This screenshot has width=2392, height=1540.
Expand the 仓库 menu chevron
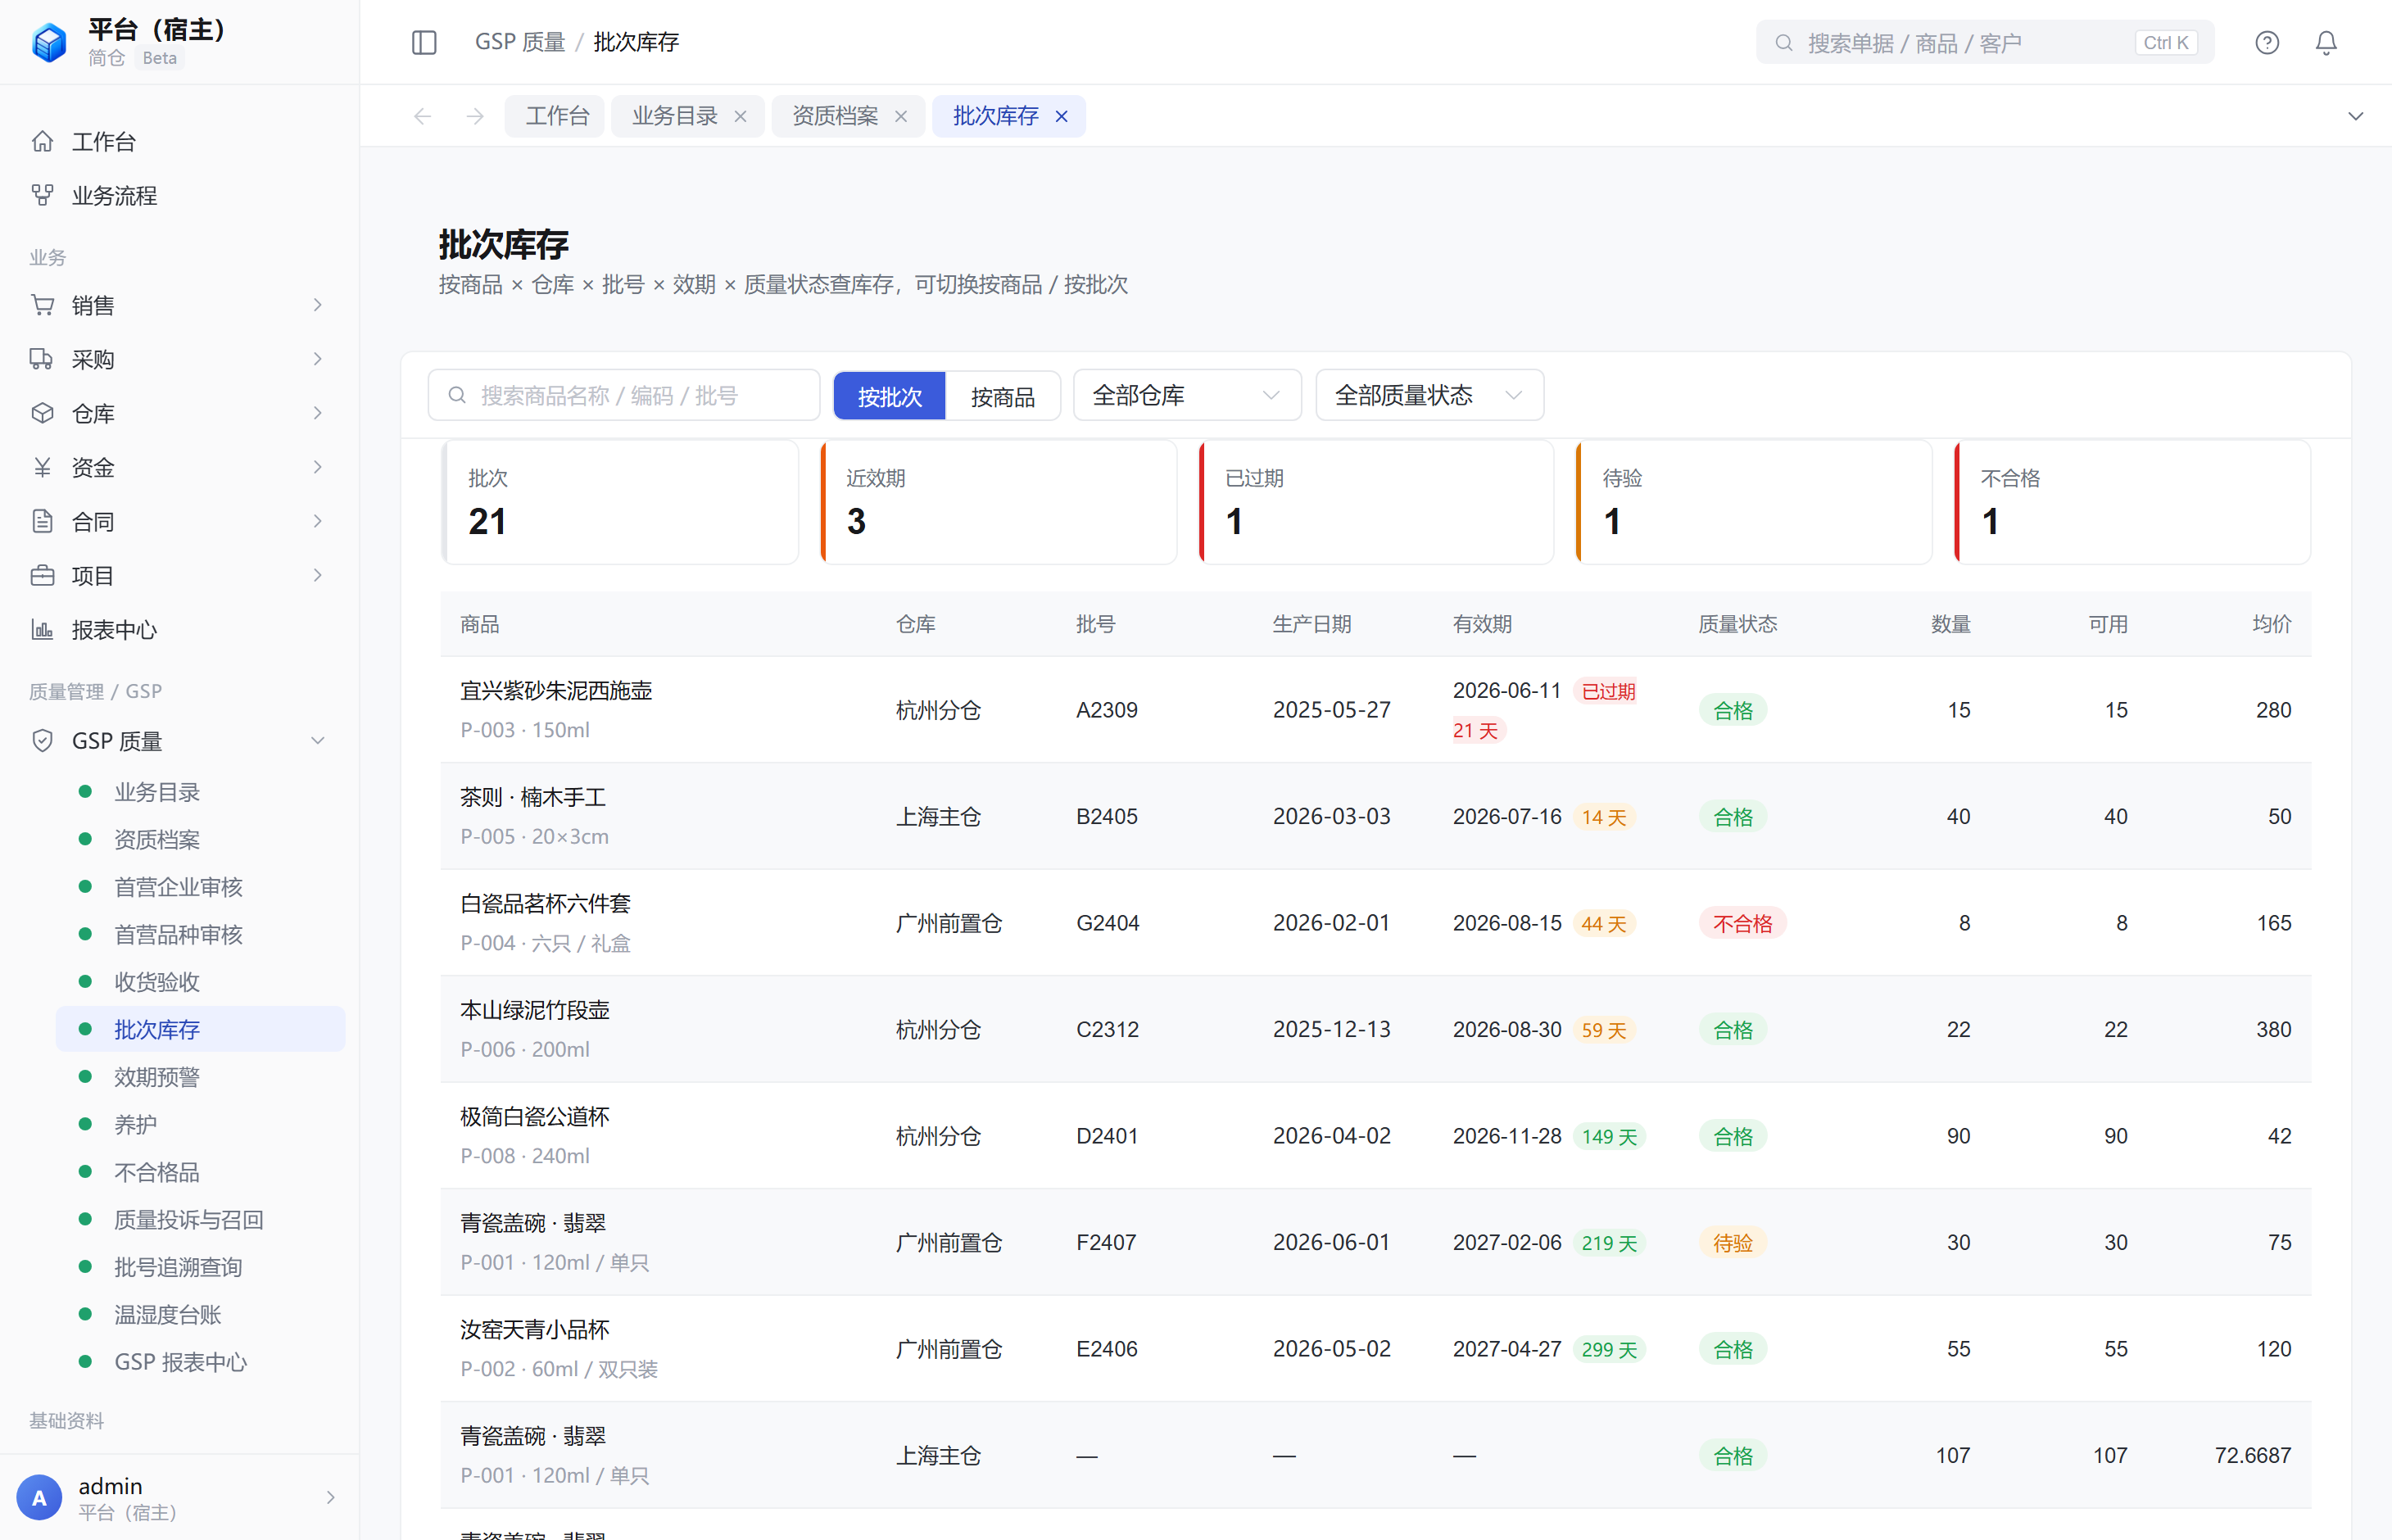coord(318,413)
